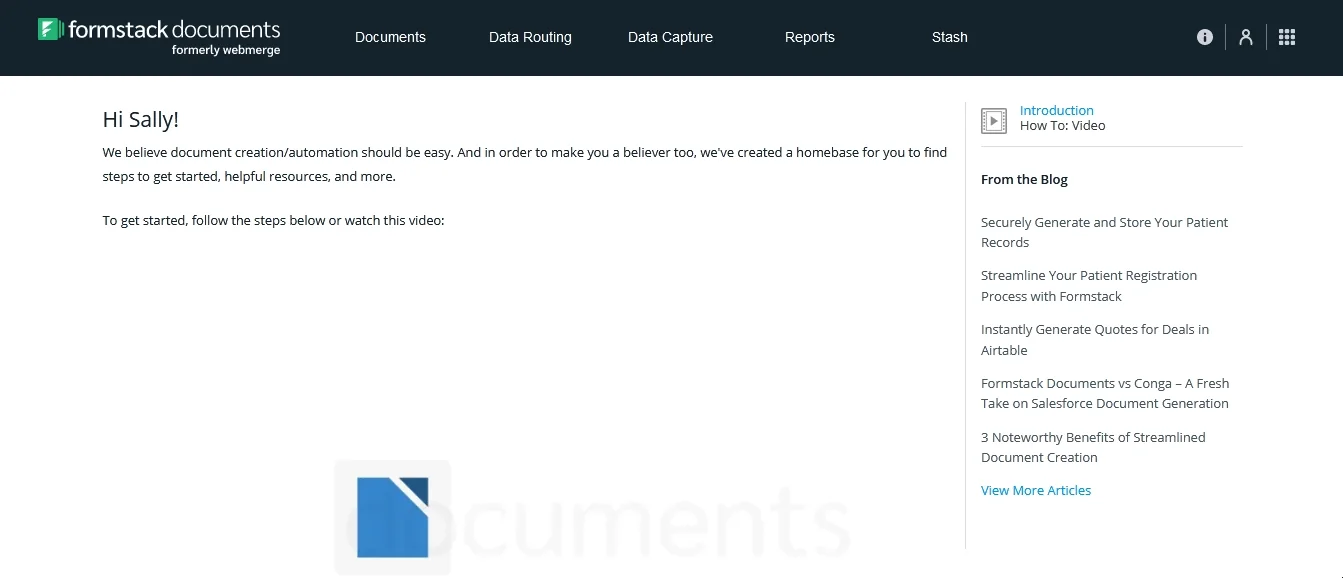Open Instantly Generate Quotes for Deals article
Screen dimensions: 1343x578
1095,340
